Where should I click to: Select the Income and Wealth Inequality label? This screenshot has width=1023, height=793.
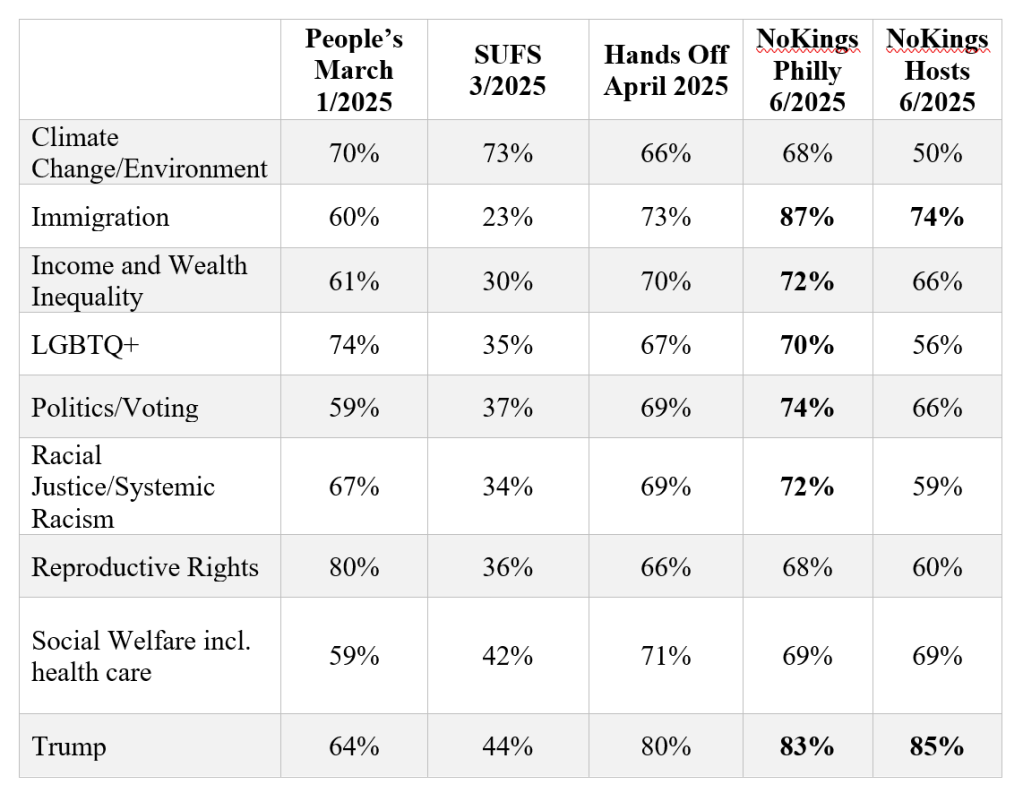[139, 281]
